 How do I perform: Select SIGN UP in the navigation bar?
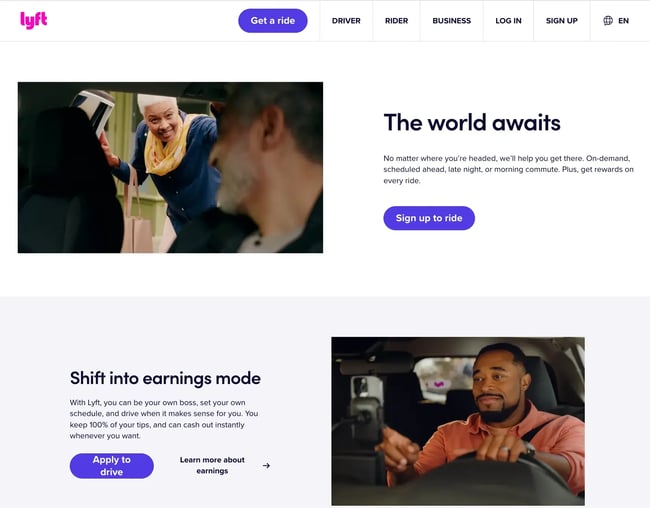[x=561, y=21]
